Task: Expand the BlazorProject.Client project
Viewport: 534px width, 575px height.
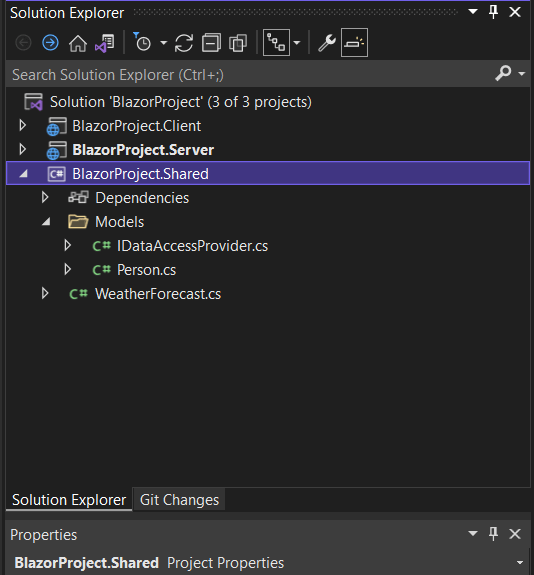Action: 23,126
